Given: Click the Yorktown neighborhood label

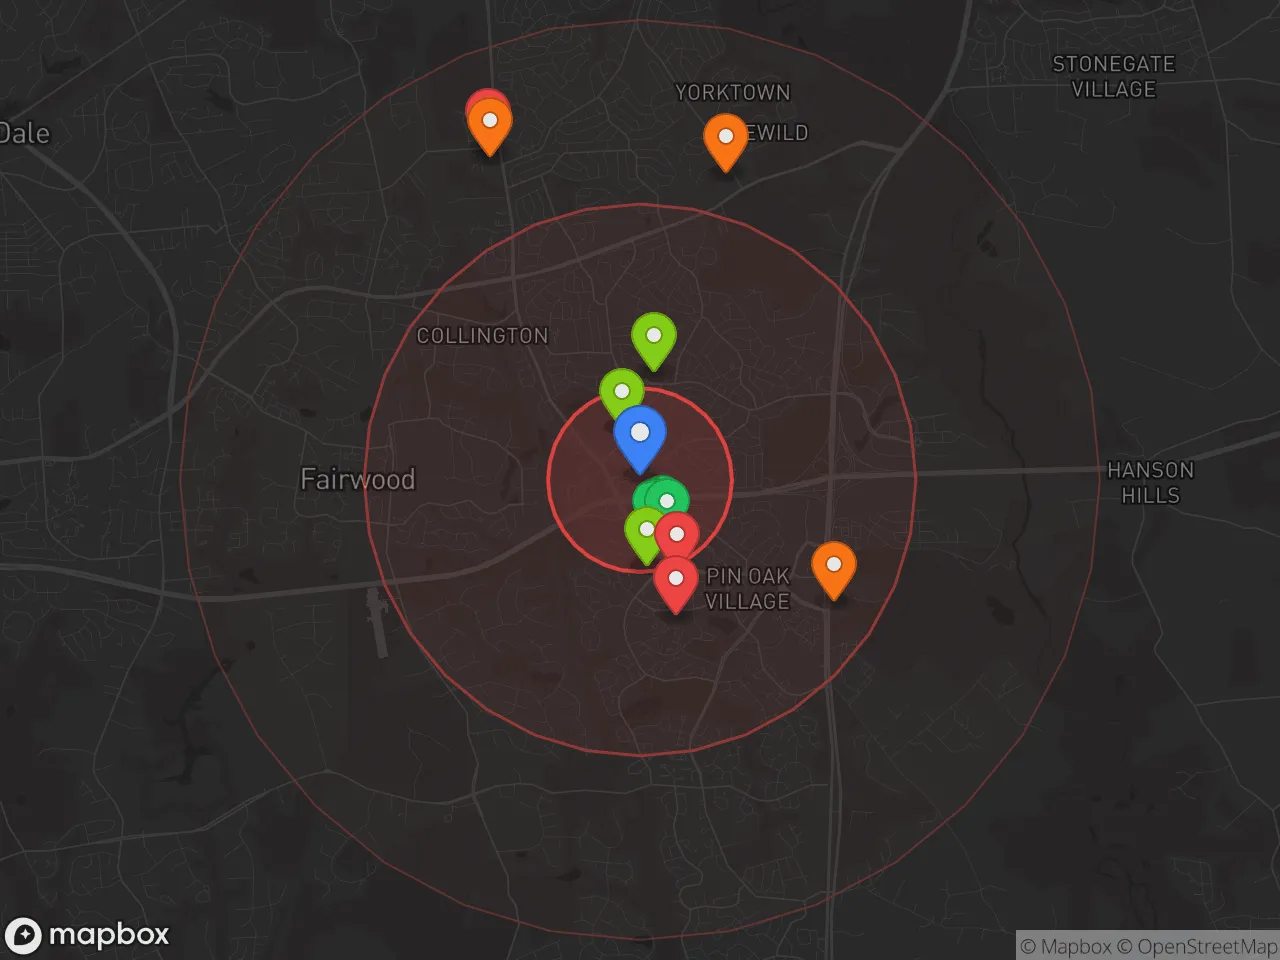Looking at the screenshot, I should (x=732, y=93).
